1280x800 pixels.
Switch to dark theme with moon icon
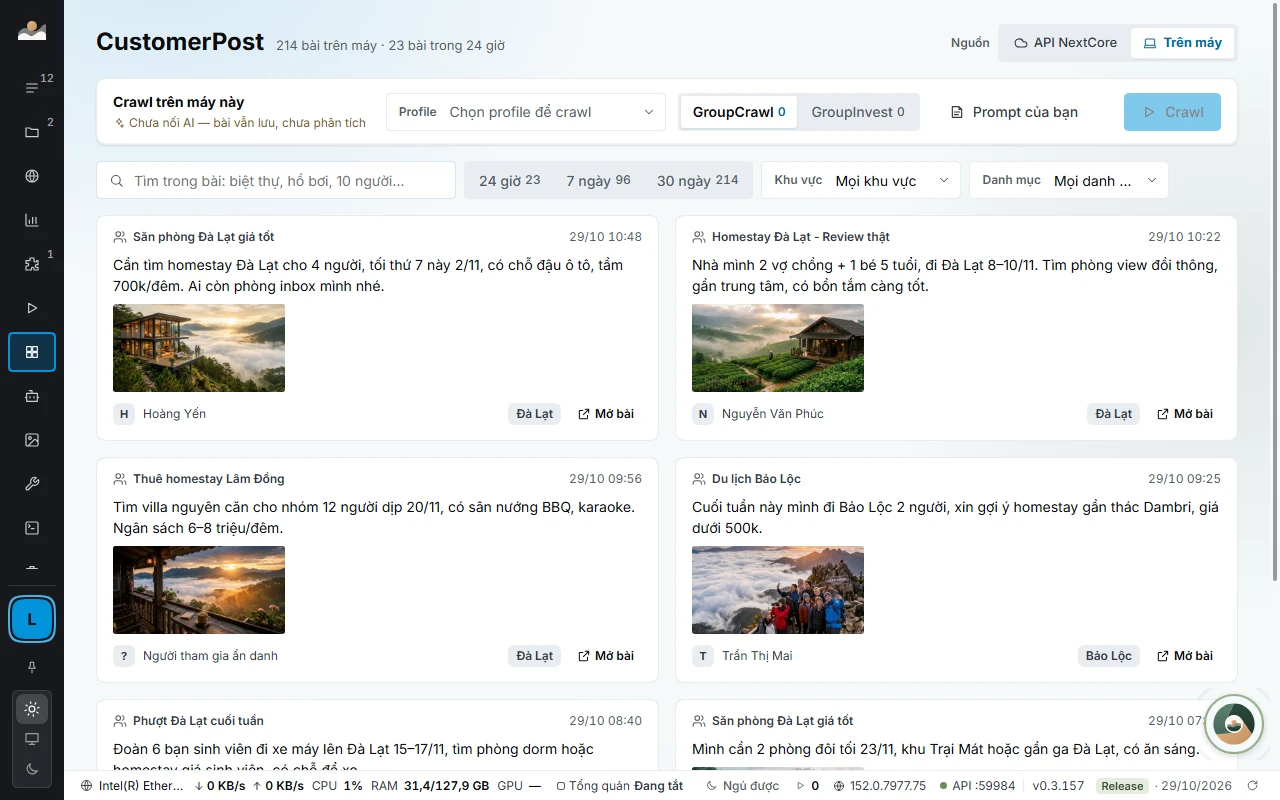32,769
